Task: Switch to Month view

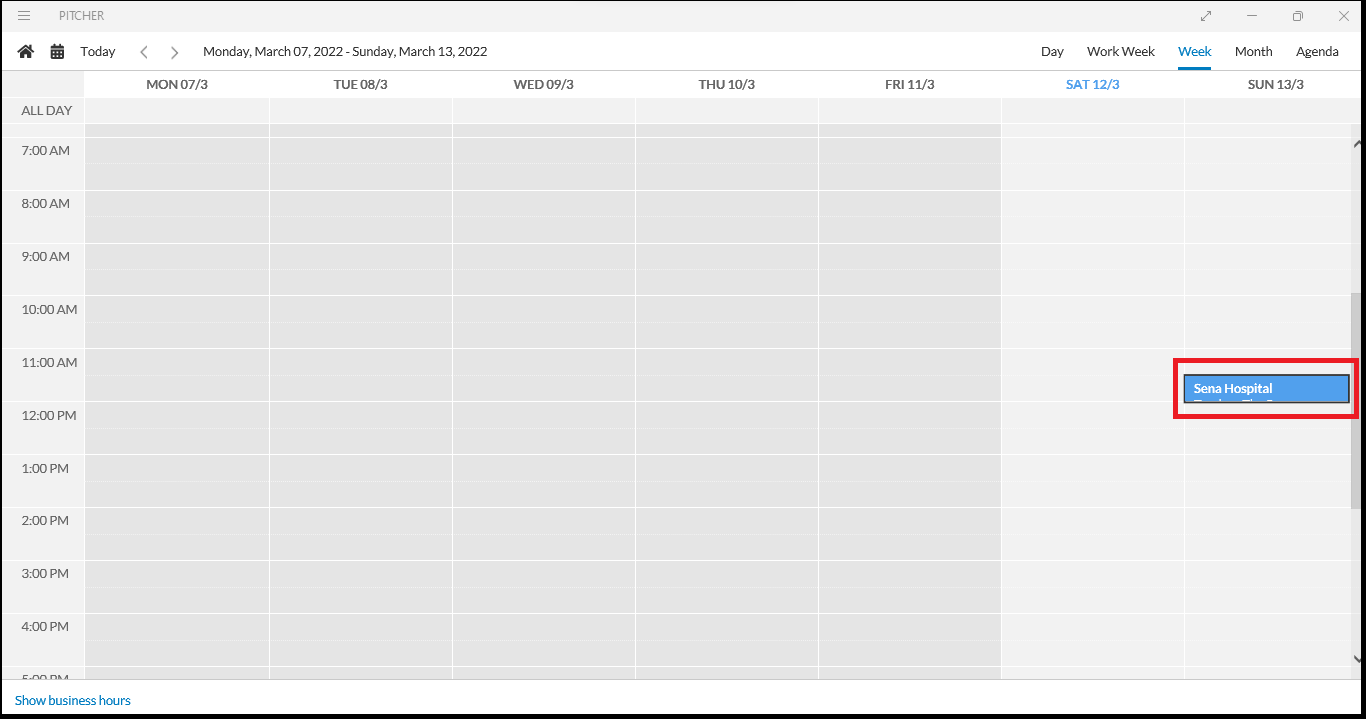Action: click(x=1253, y=51)
